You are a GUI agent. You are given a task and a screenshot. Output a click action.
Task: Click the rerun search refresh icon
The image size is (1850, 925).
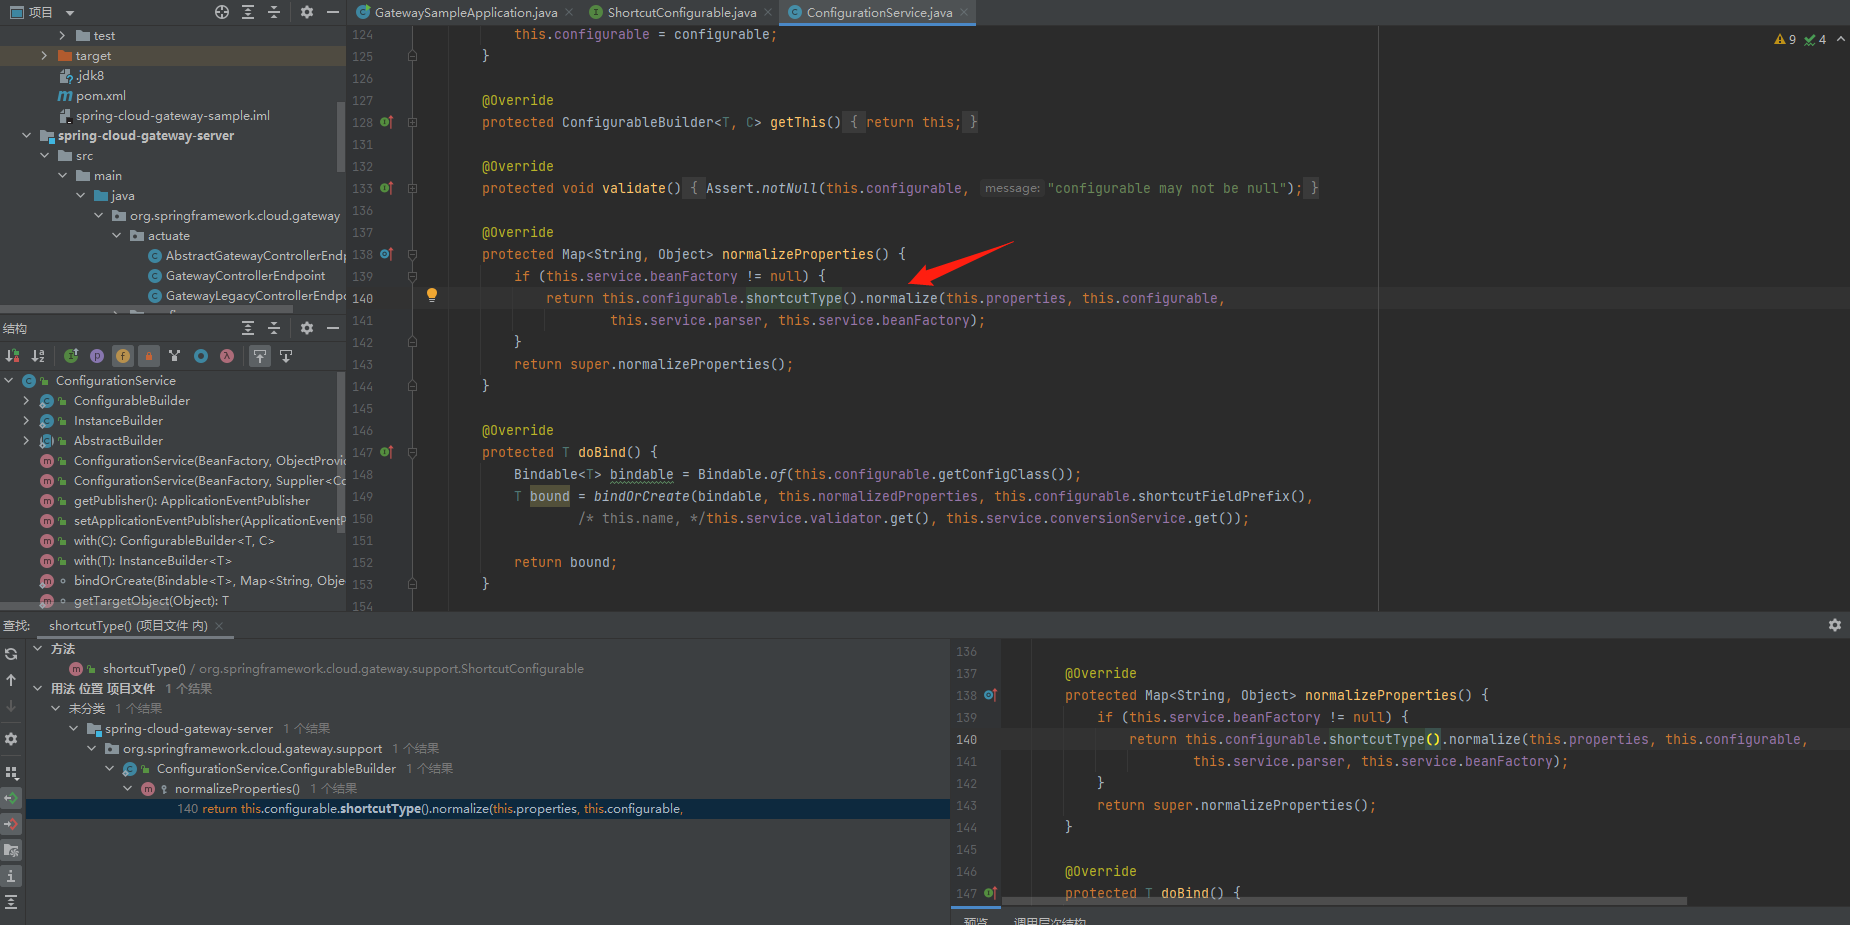coord(11,654)
